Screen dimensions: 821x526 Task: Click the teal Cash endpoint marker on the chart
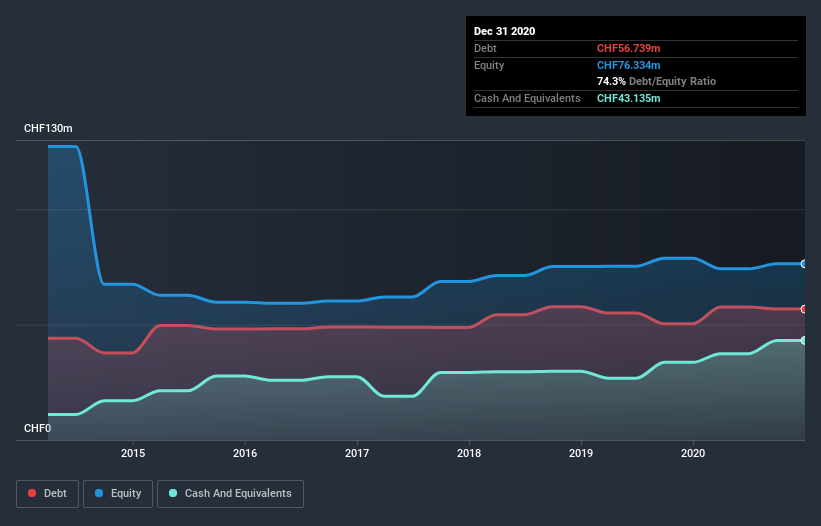coord(804,341)
